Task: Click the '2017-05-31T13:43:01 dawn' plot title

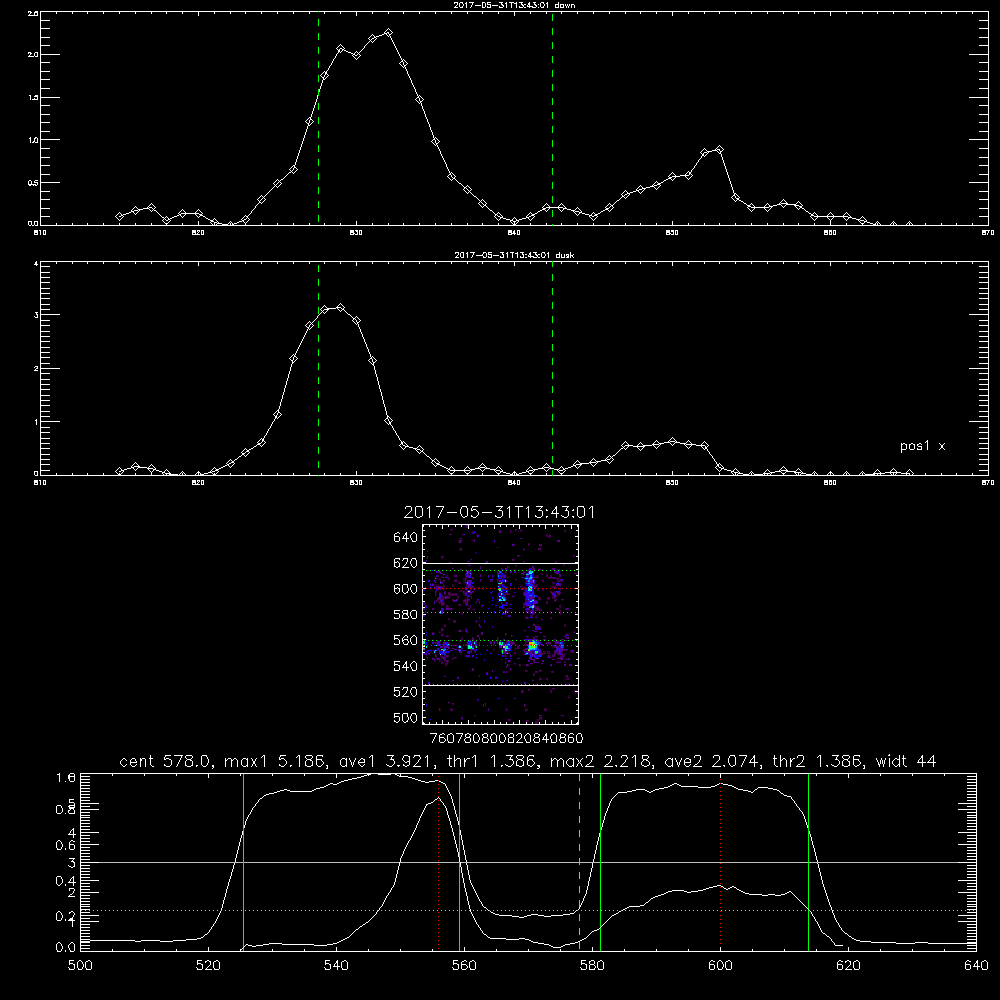Action: pos(514,5)
